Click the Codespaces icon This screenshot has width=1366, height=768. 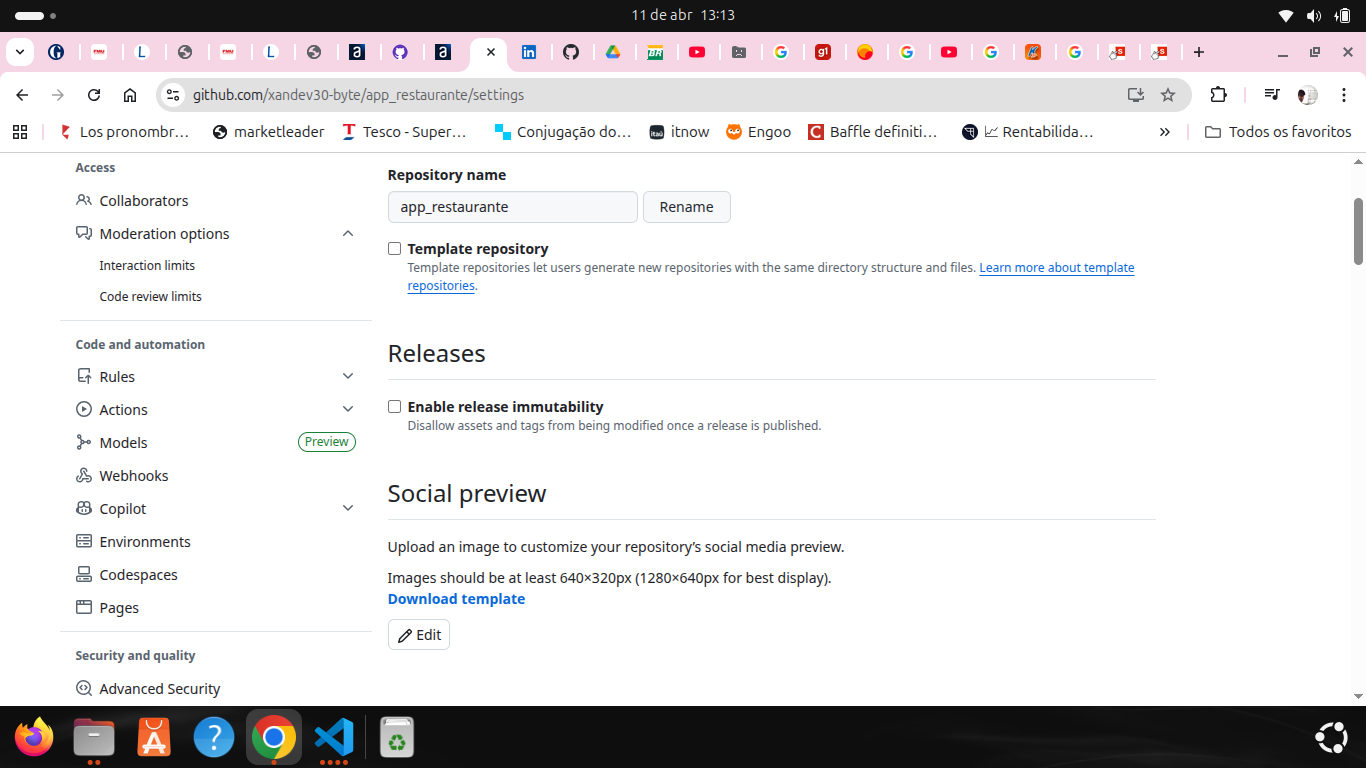(84, 574)
